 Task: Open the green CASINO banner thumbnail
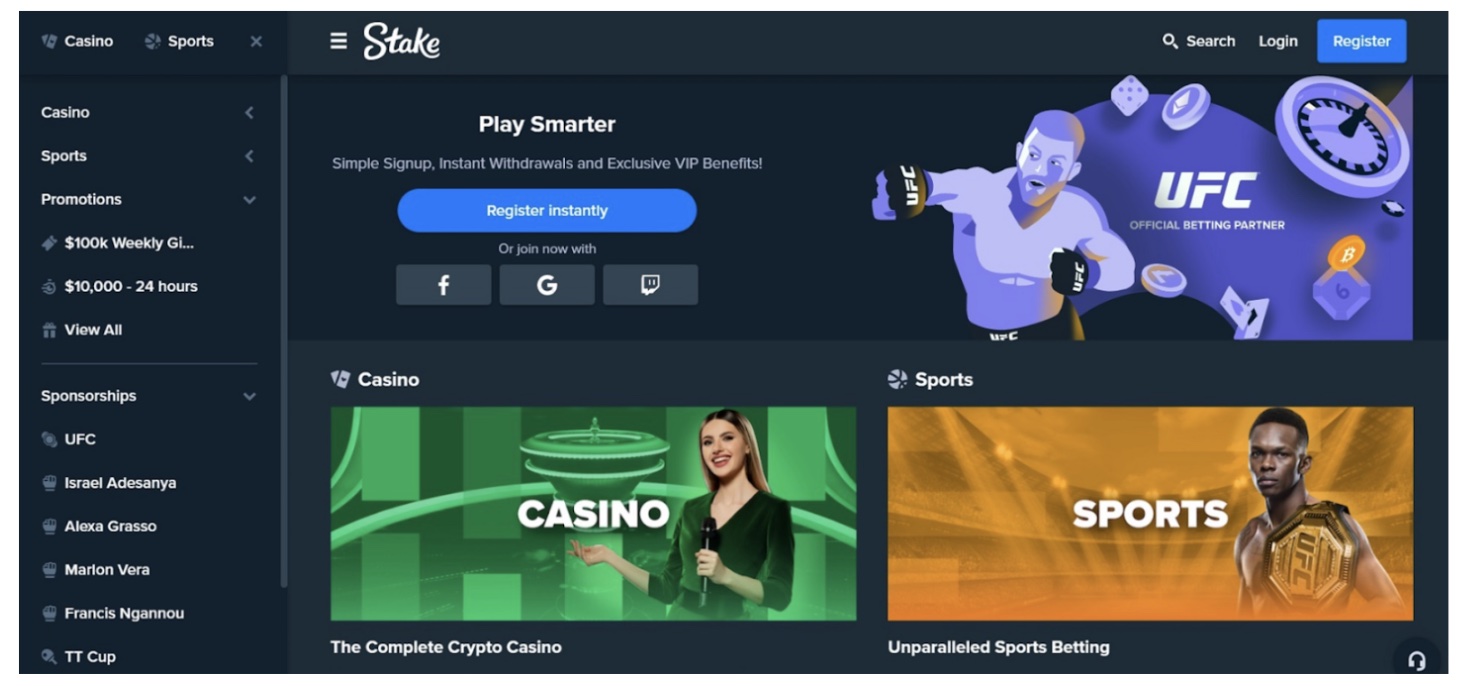593,514
